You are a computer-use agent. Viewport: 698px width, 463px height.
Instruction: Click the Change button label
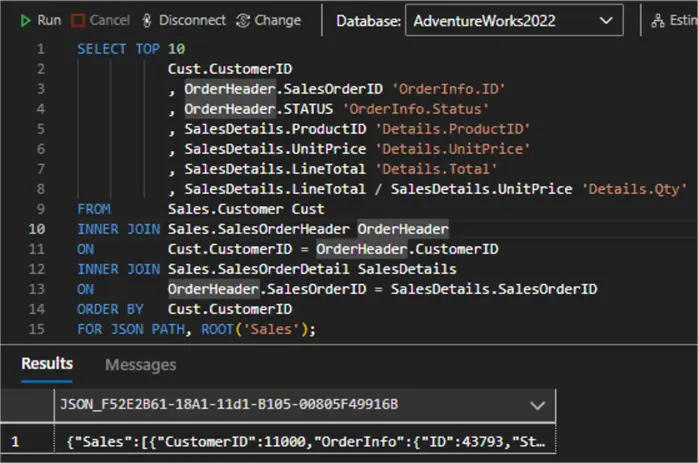[x=277, y=20]
